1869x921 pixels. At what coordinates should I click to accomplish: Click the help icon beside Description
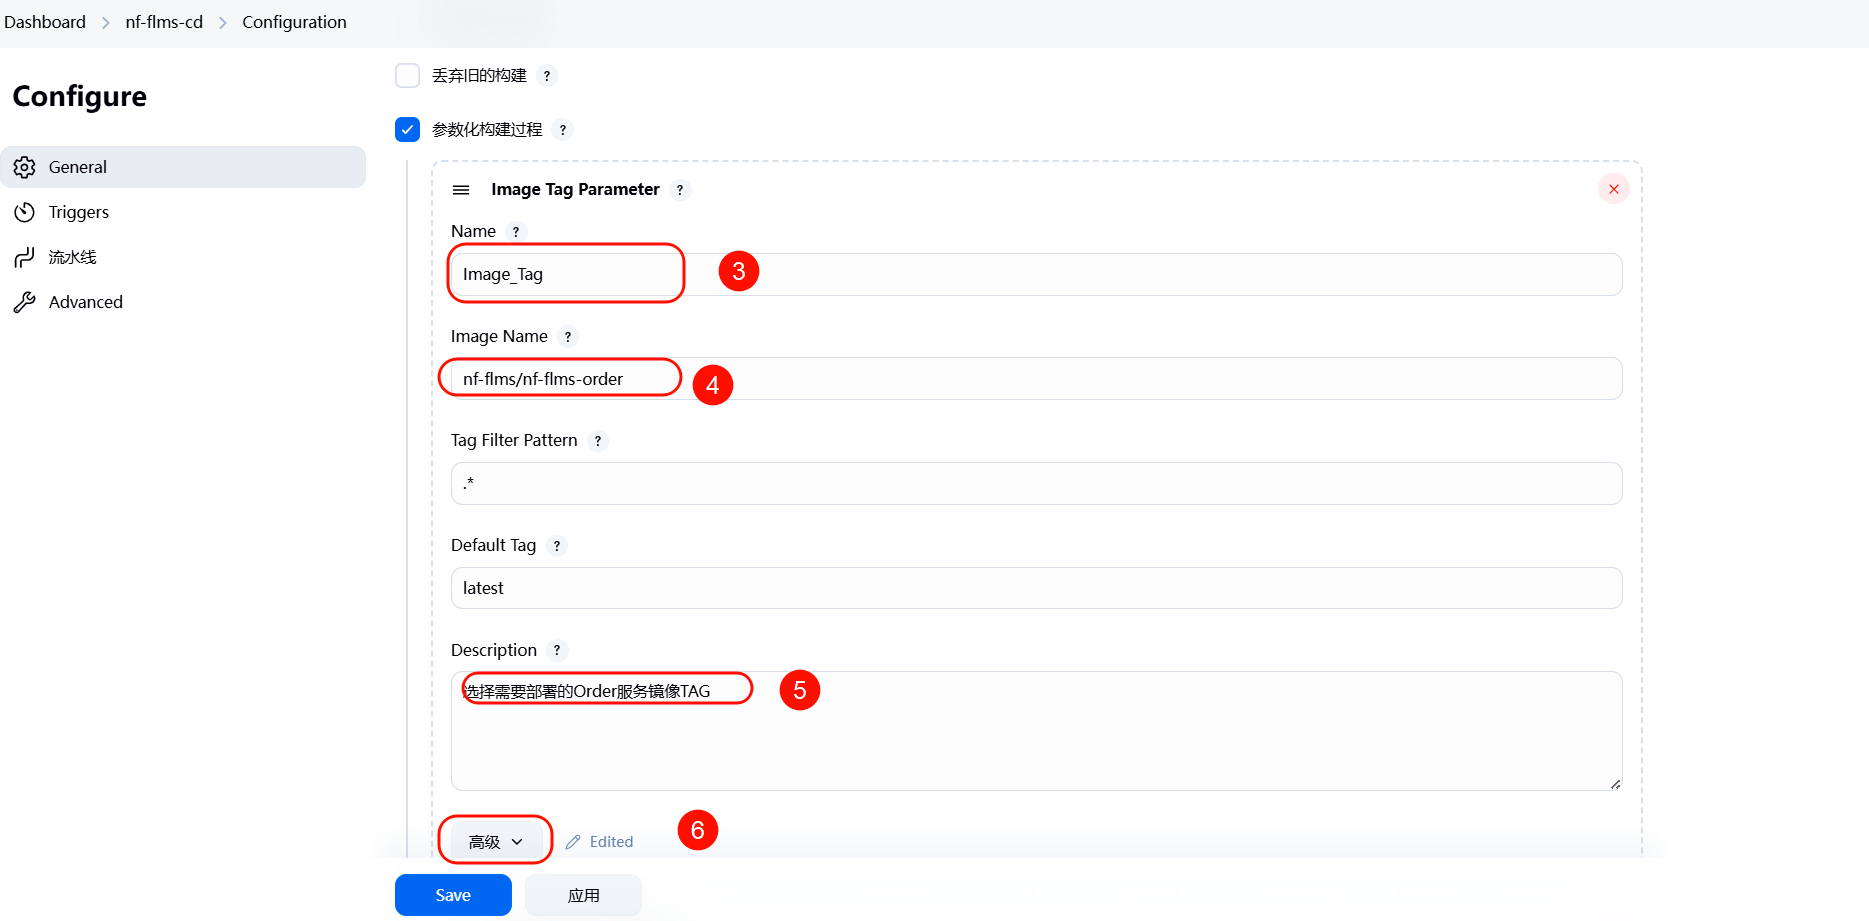(x=557, y=651)
